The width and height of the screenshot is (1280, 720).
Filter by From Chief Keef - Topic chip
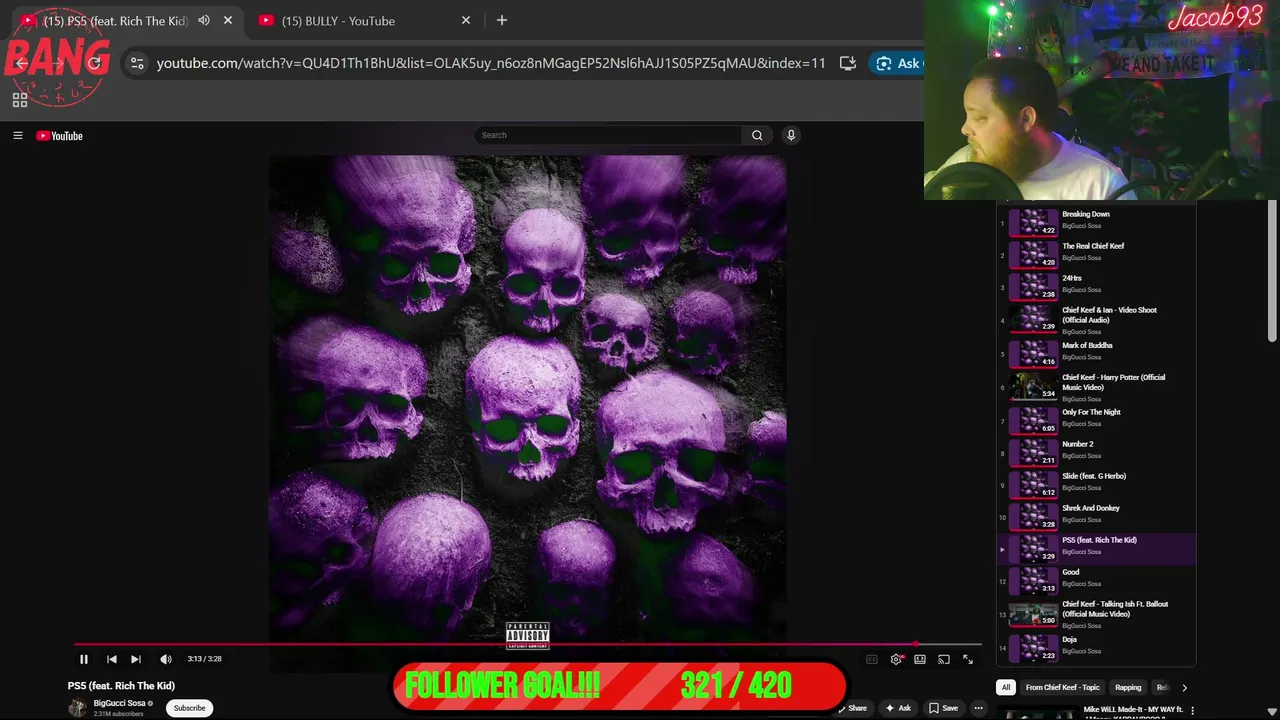(1062, 688)
